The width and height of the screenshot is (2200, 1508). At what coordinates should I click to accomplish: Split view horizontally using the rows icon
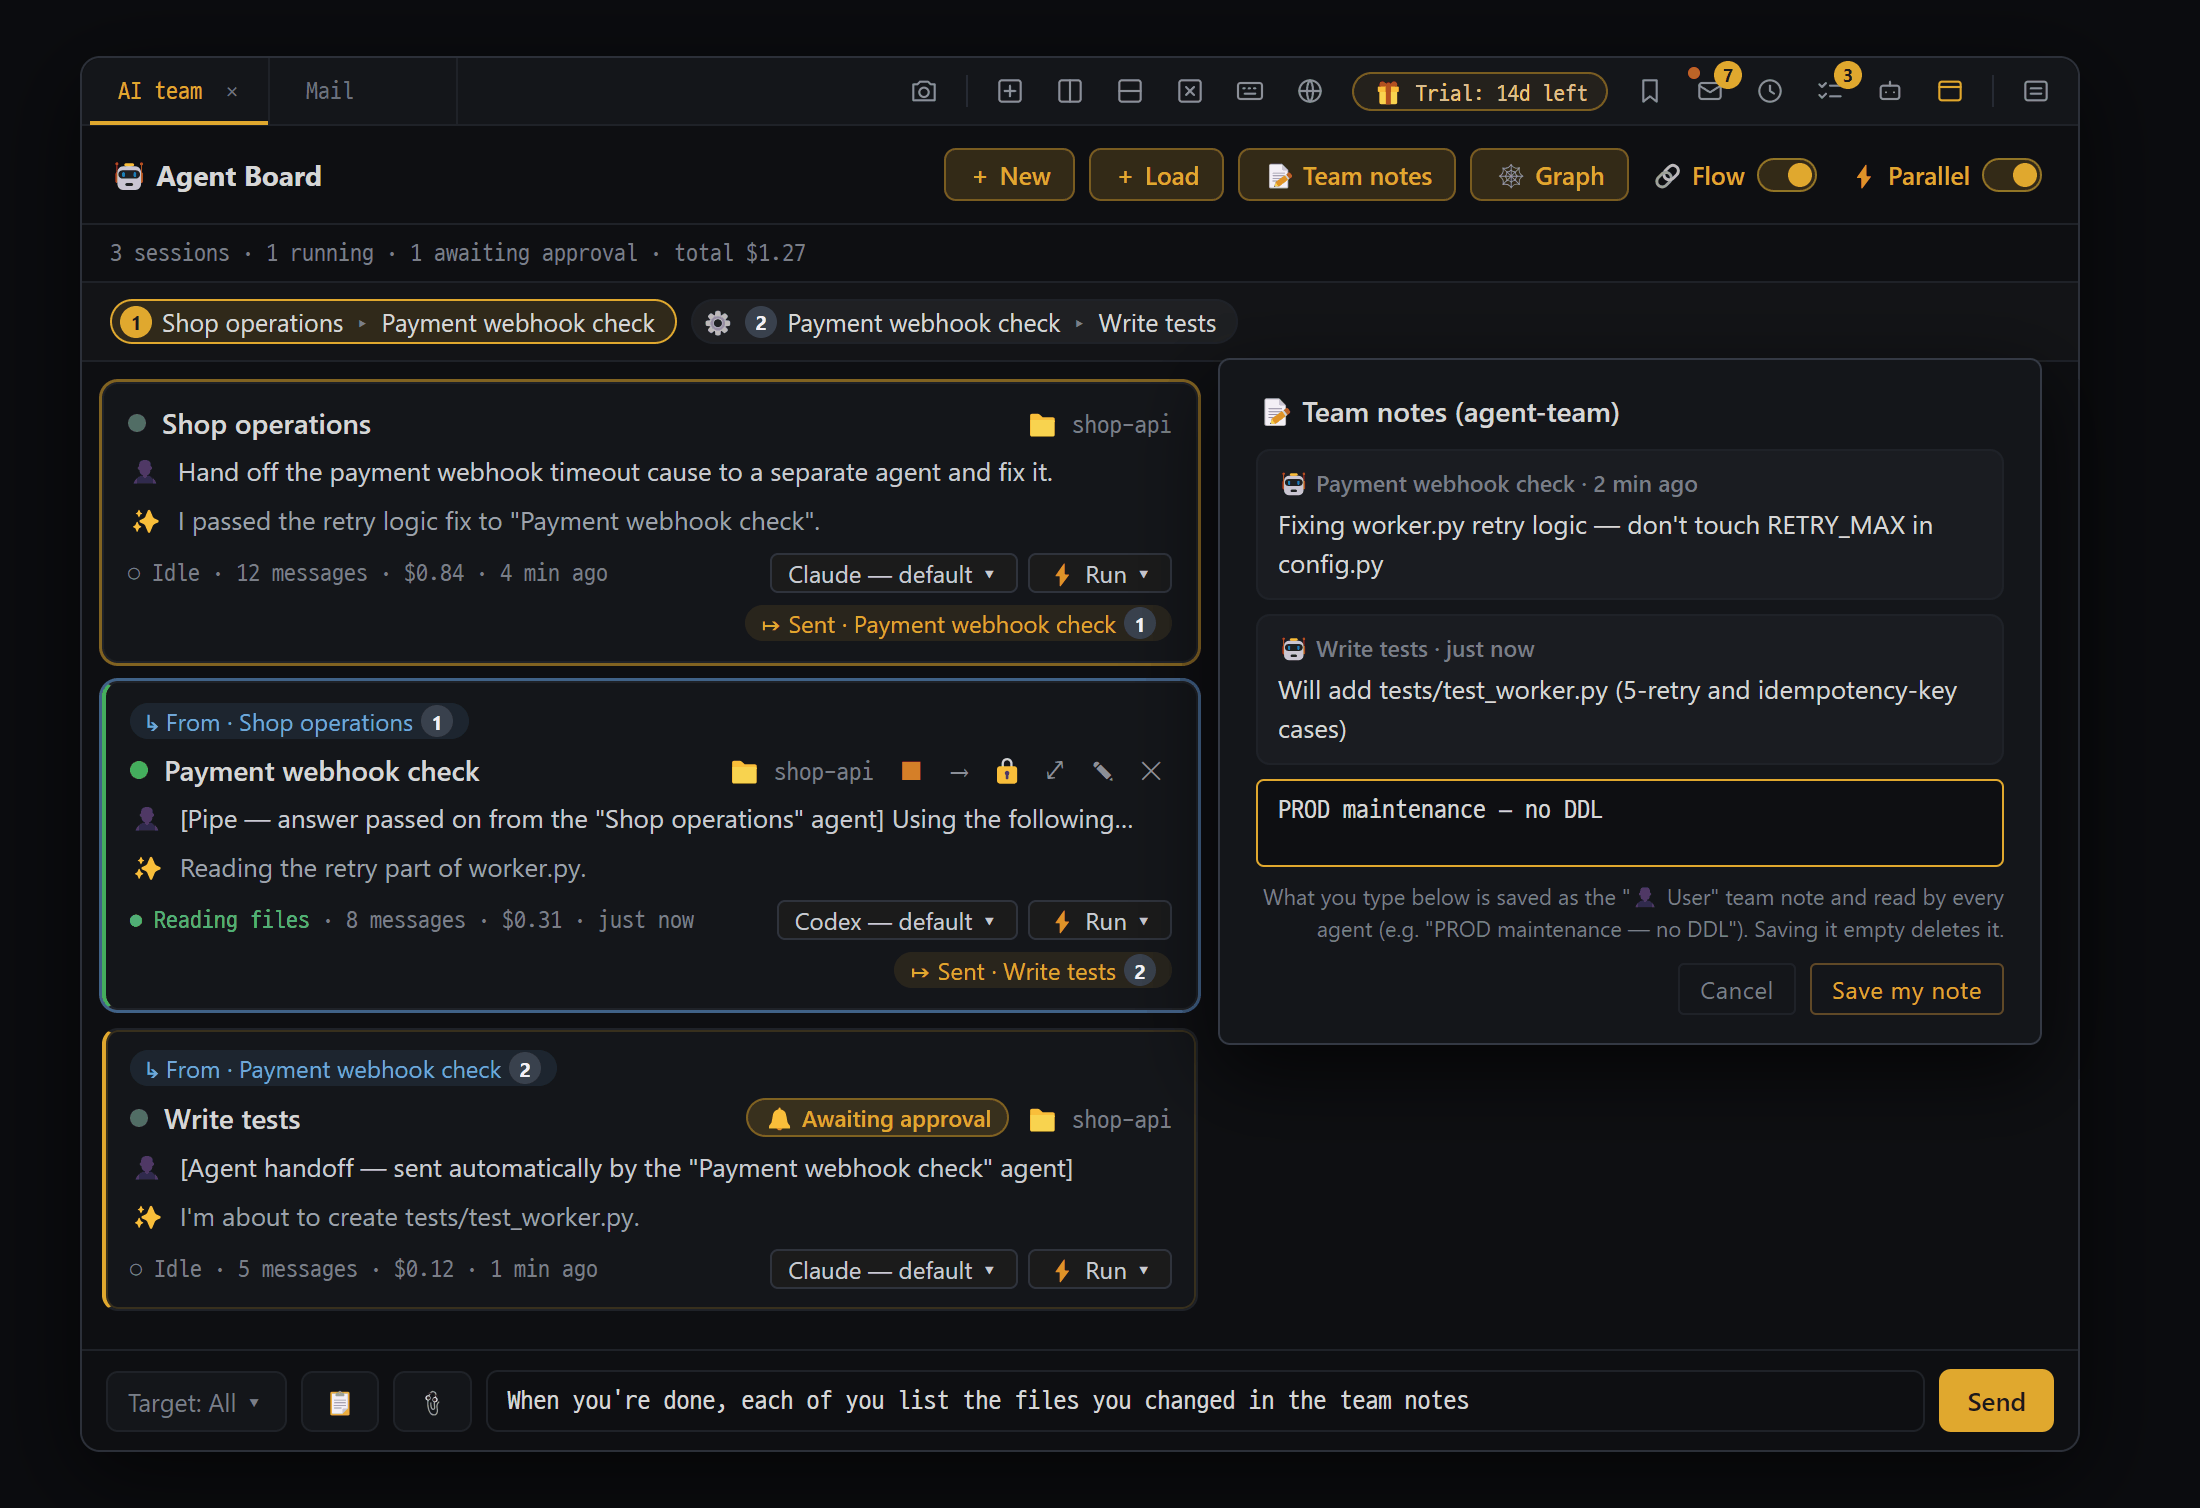click(x=1130, y=92)
